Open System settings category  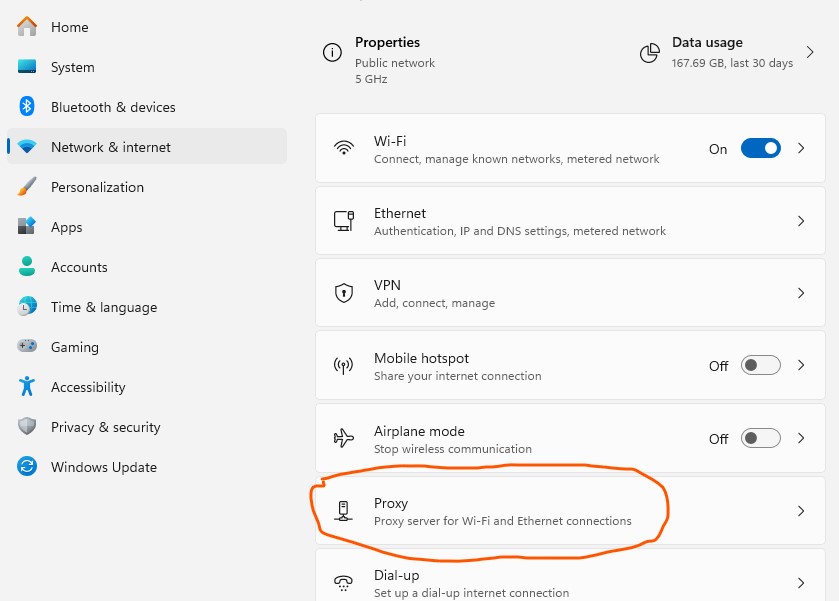click(x=73, y=67)
